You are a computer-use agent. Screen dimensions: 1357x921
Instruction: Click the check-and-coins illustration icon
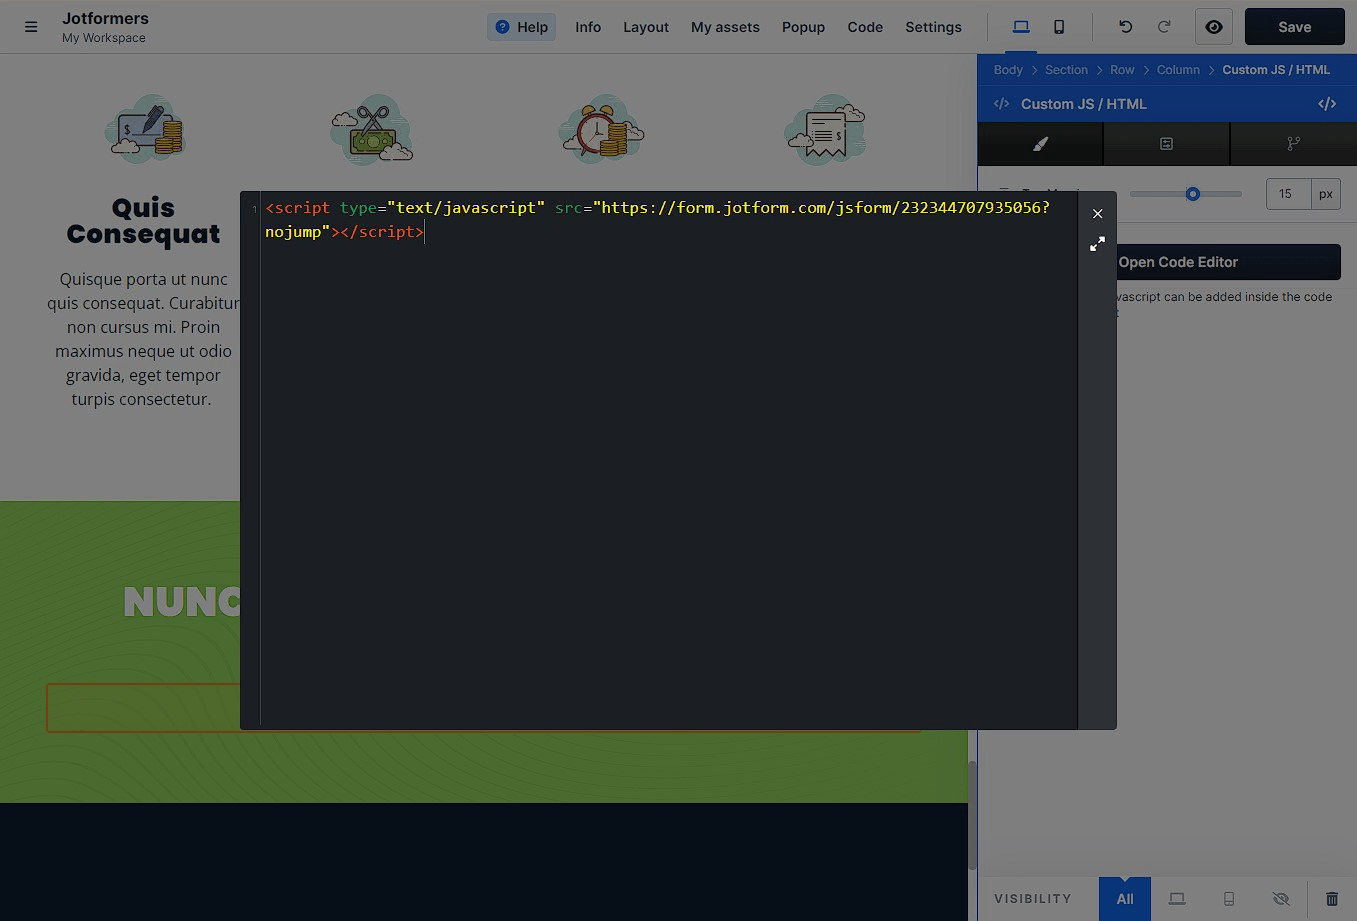click(145, 129)
